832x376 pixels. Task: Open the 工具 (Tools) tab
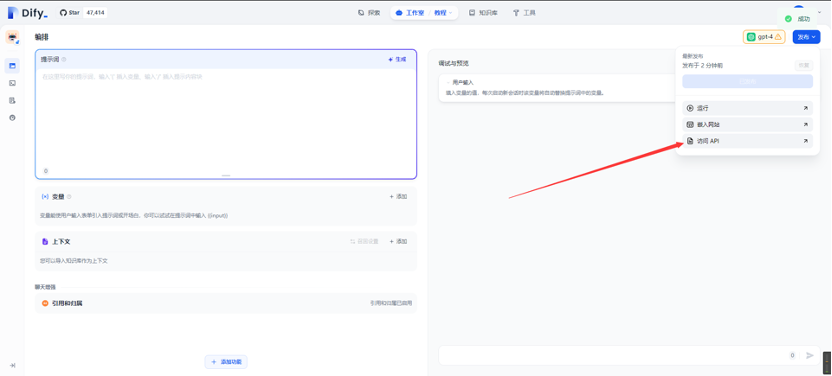click(524, 13)
